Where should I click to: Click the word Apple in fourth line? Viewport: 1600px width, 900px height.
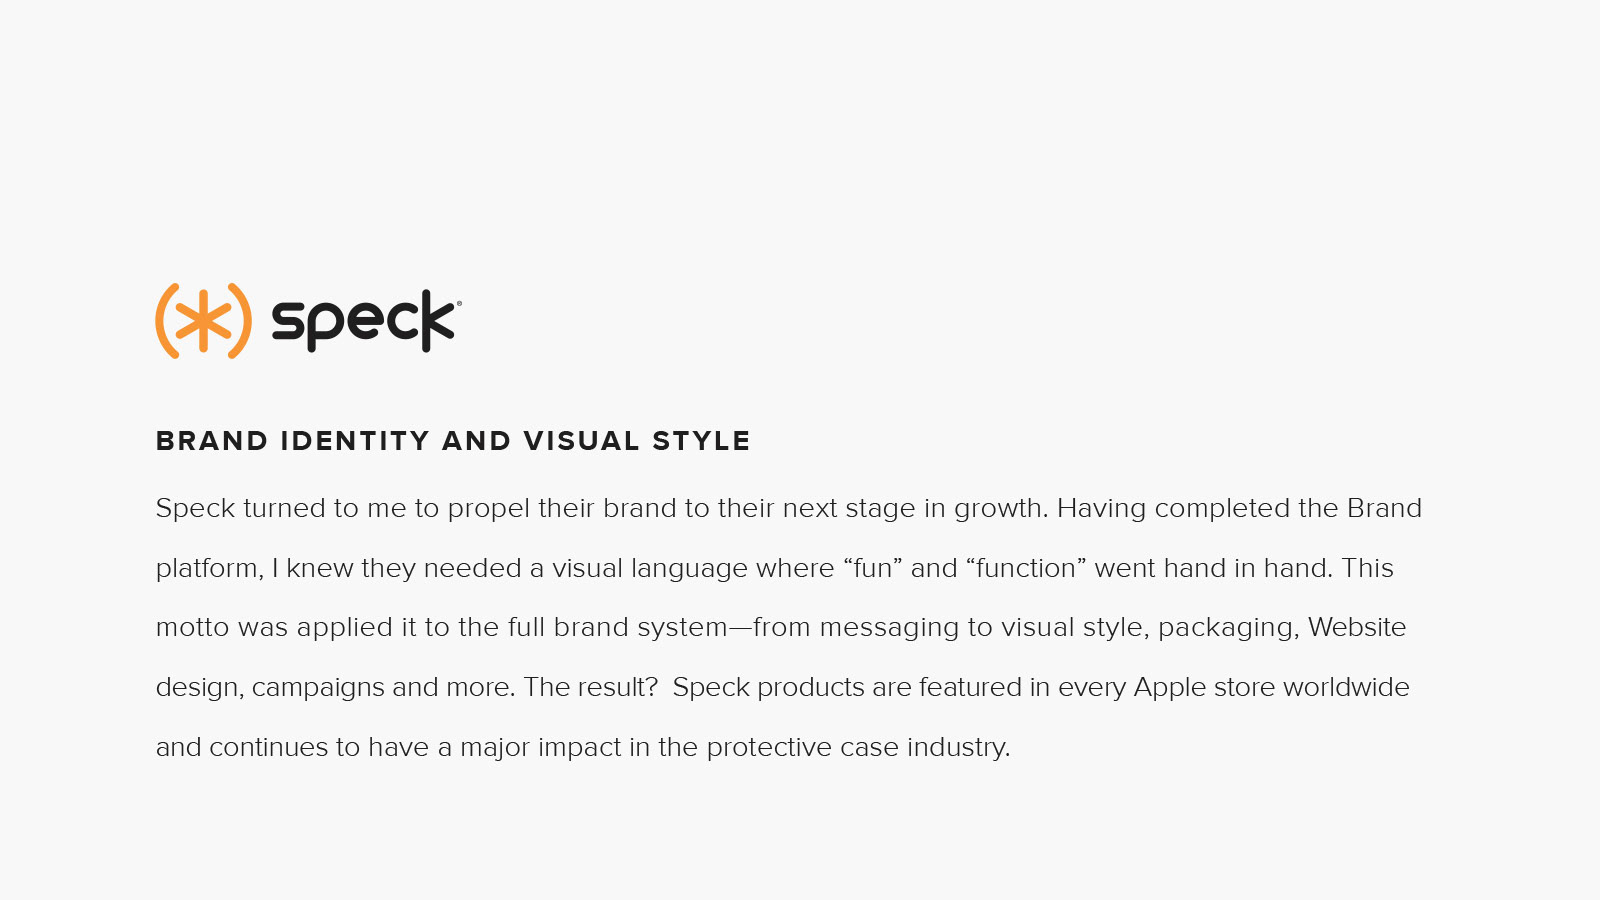pos(1170,689)
